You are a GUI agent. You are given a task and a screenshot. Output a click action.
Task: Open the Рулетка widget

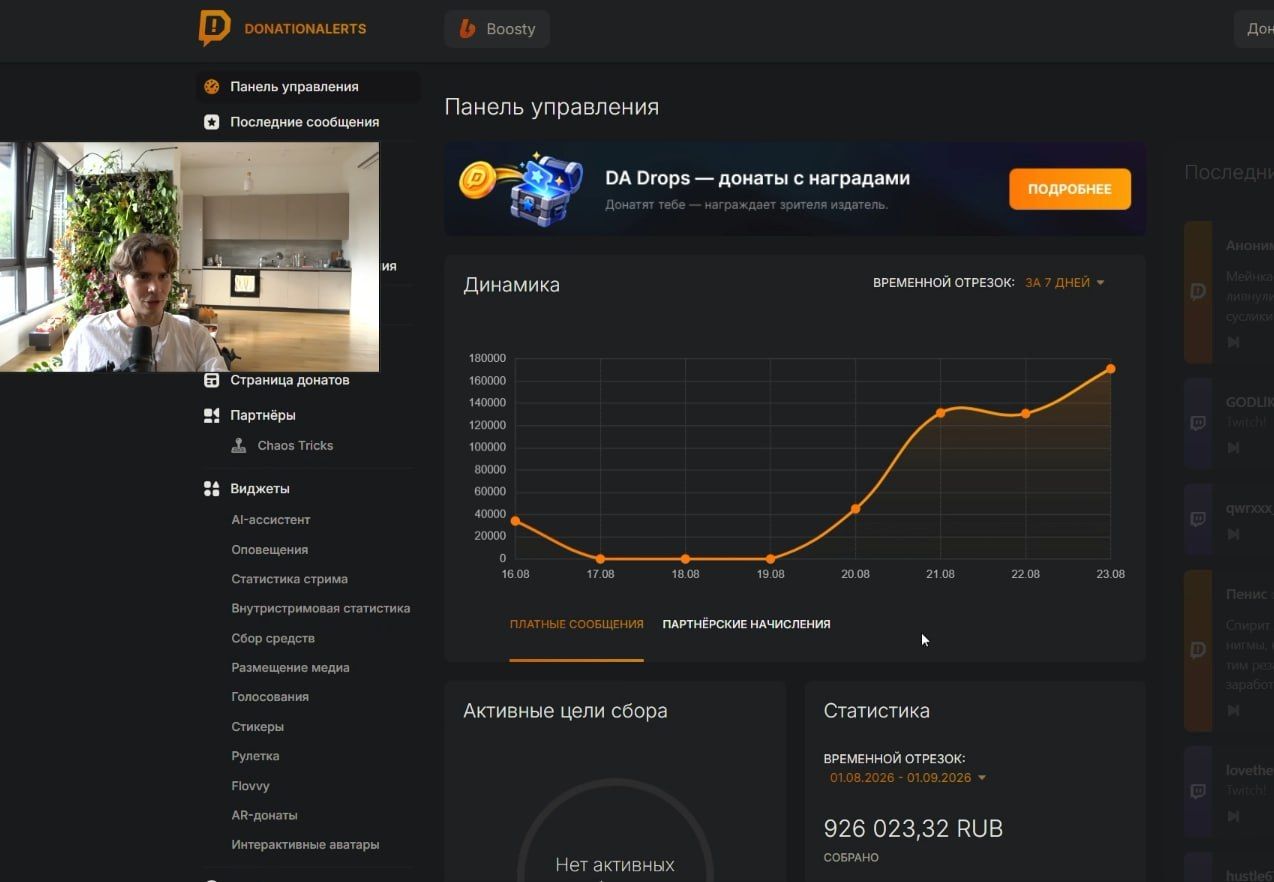(x=255, y=756)
